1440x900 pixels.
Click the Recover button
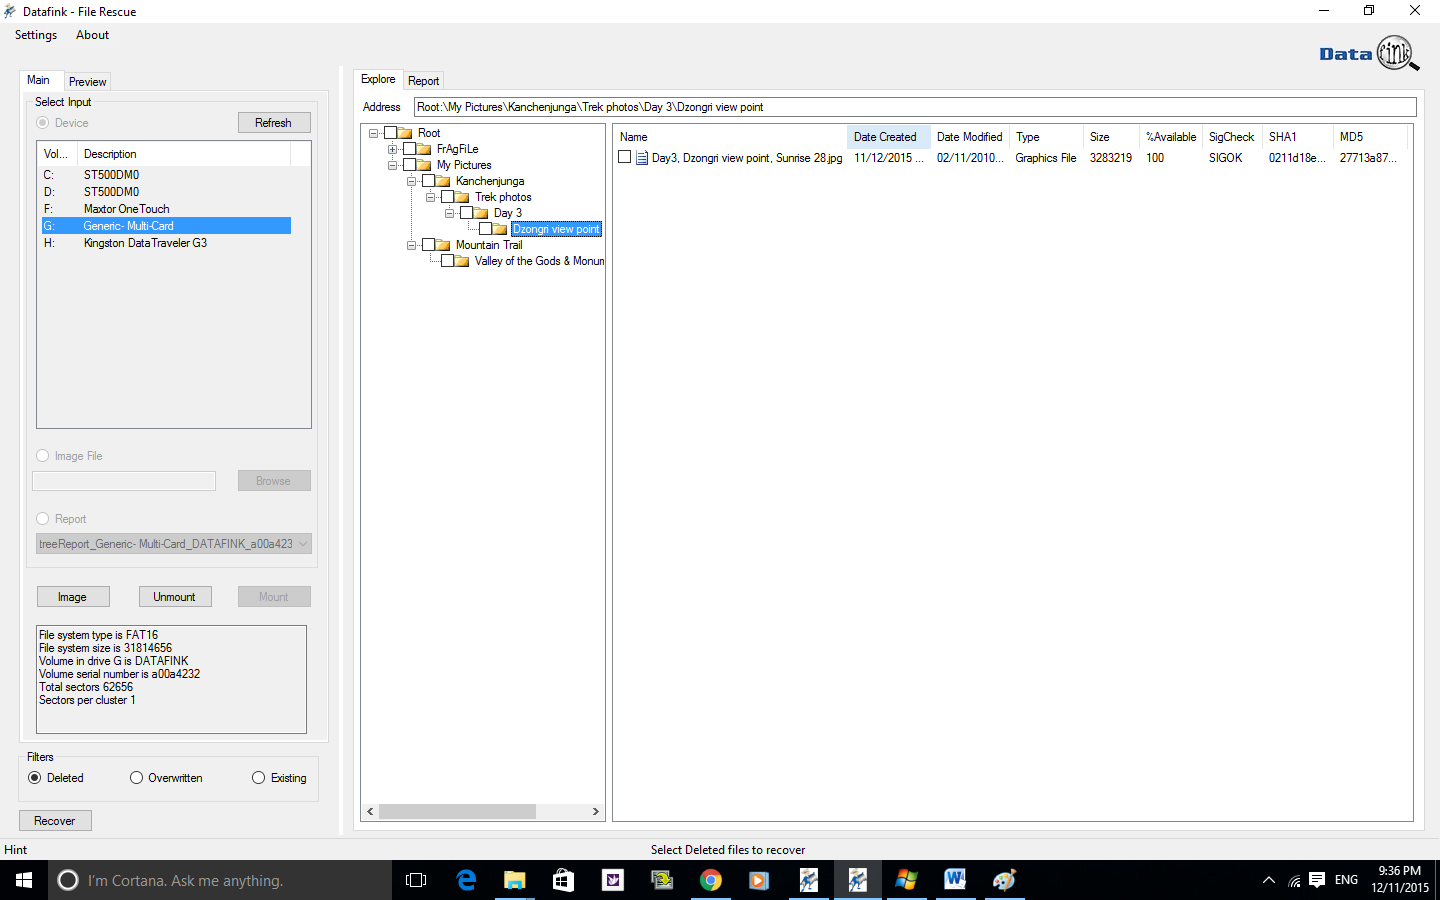[x=55, y=821]
